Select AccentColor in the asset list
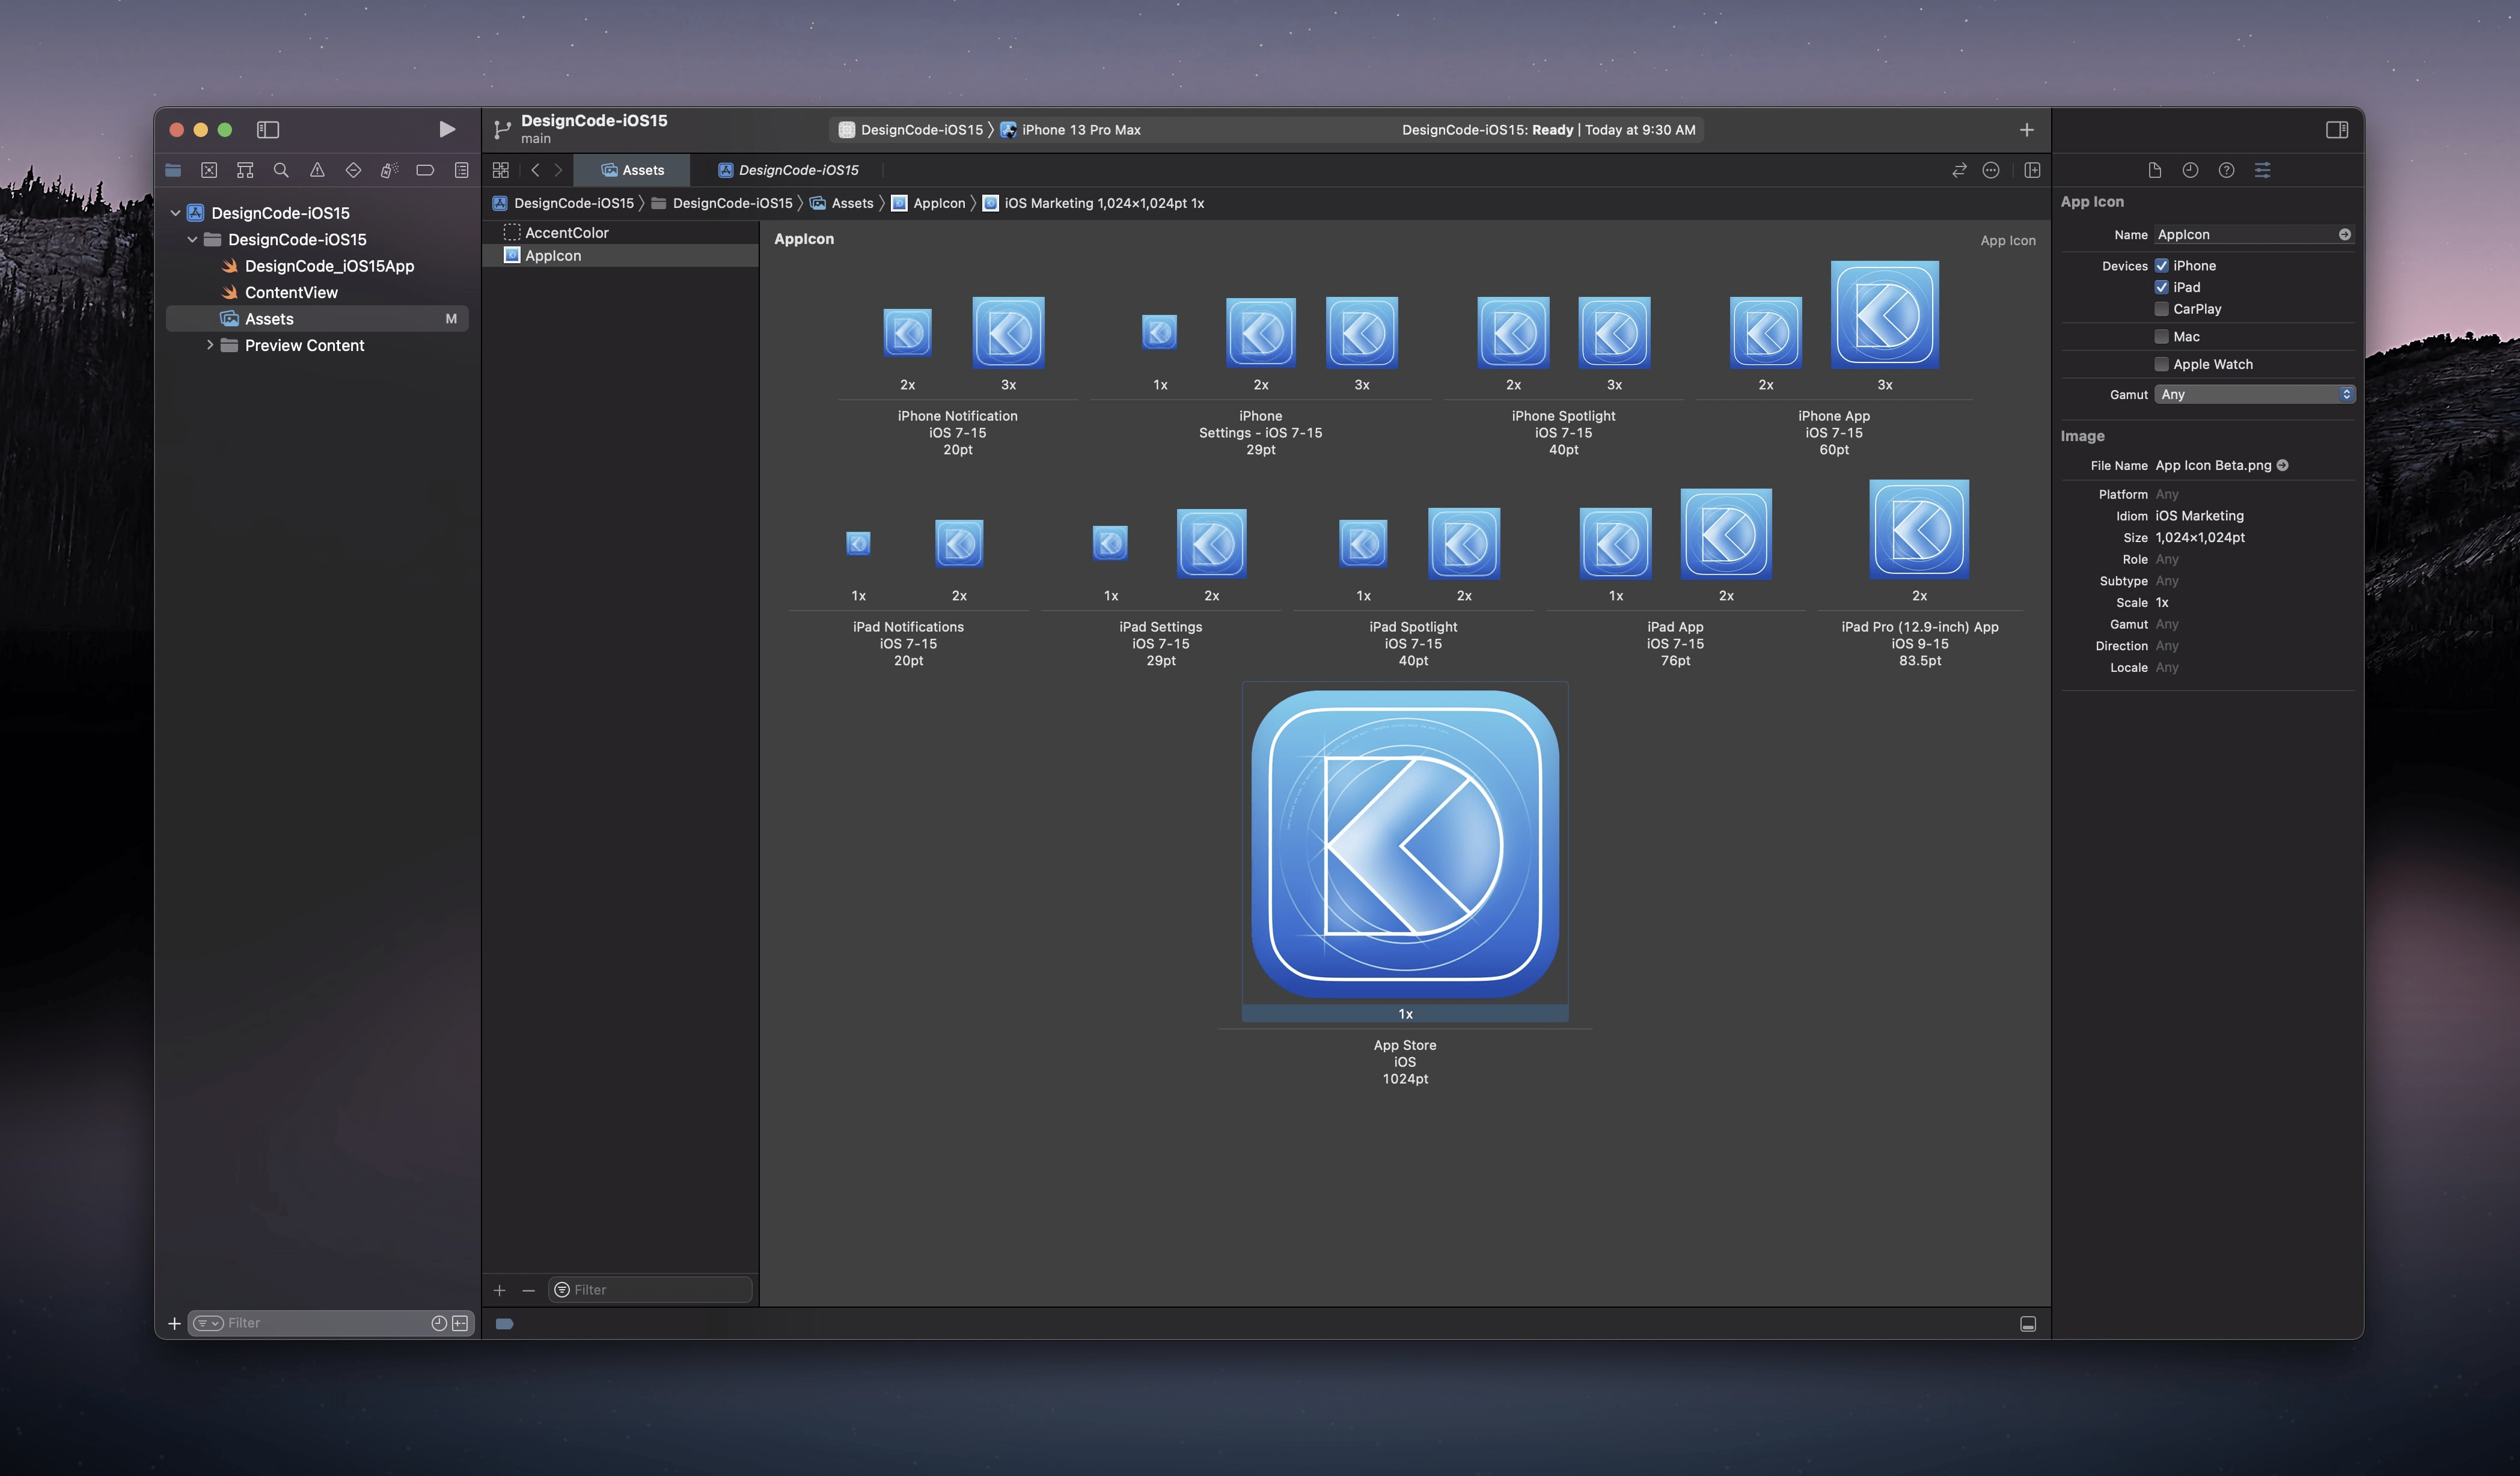The height and width of the screenshot is (1476, 2520). 566,232
